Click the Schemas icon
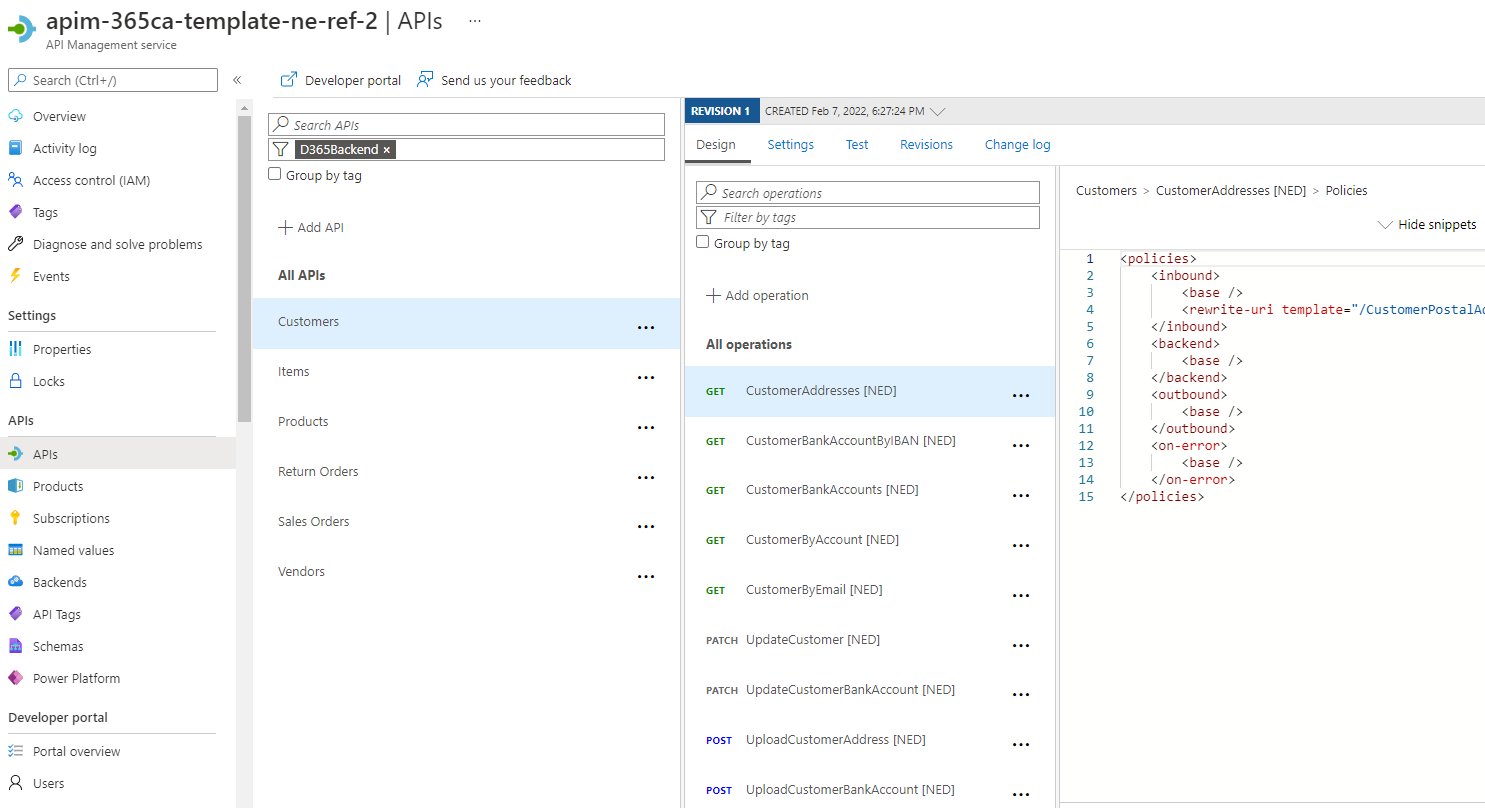Image resolution: width=1485 pixels, height=808 pixels. [x=15, y=646]
